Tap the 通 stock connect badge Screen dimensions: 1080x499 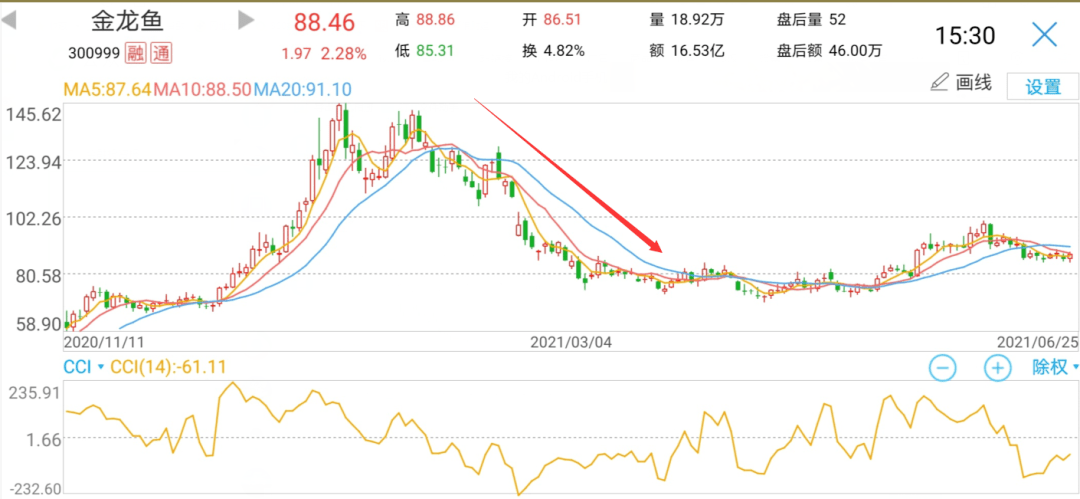160,53
